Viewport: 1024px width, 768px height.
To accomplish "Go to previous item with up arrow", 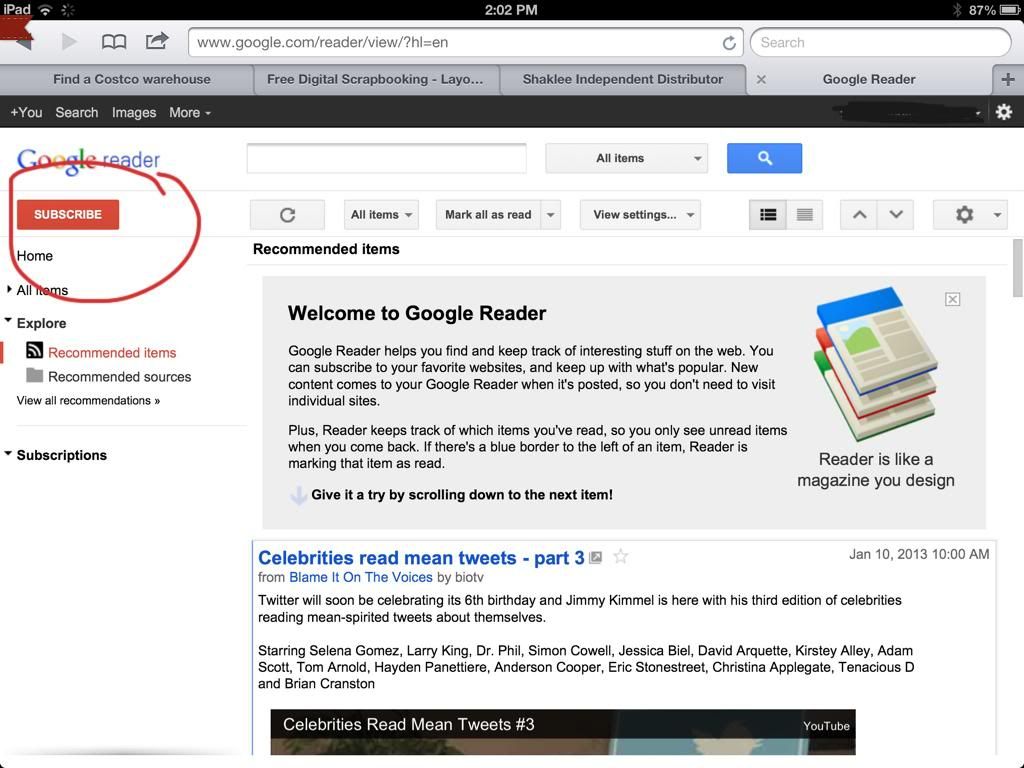I will coord(859,215).
